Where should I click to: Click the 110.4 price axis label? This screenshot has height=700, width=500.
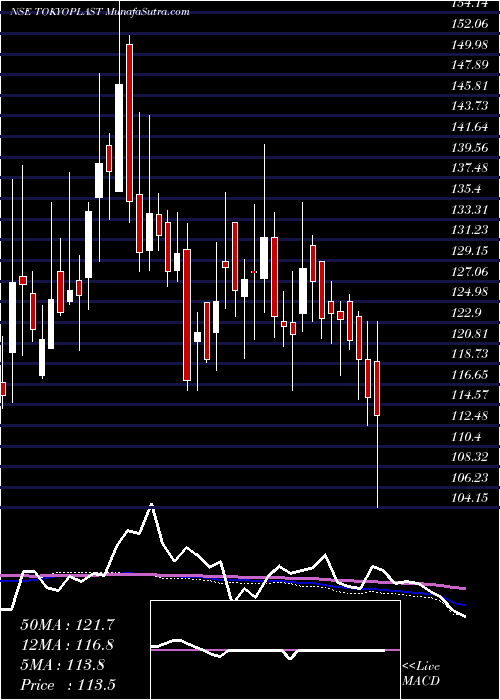coord(466,437)
